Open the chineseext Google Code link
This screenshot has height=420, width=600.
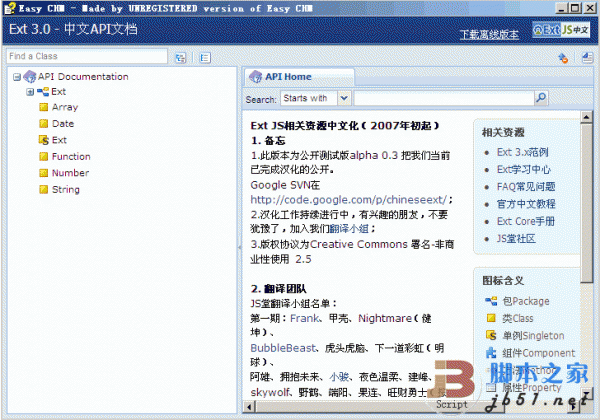(349, 200)
